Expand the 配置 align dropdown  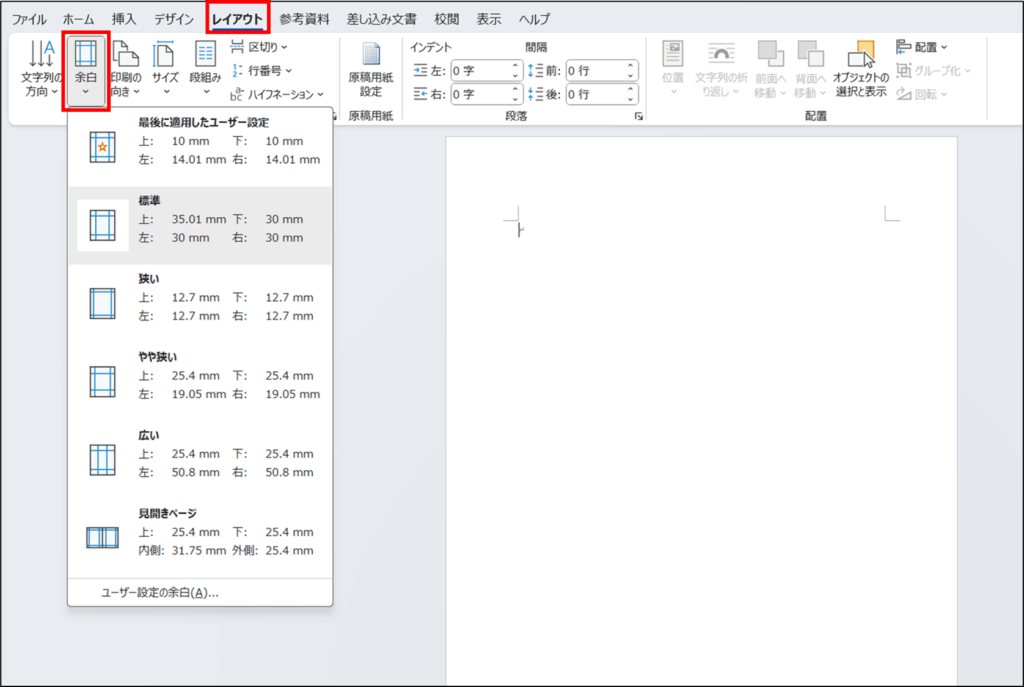point(921,47)
